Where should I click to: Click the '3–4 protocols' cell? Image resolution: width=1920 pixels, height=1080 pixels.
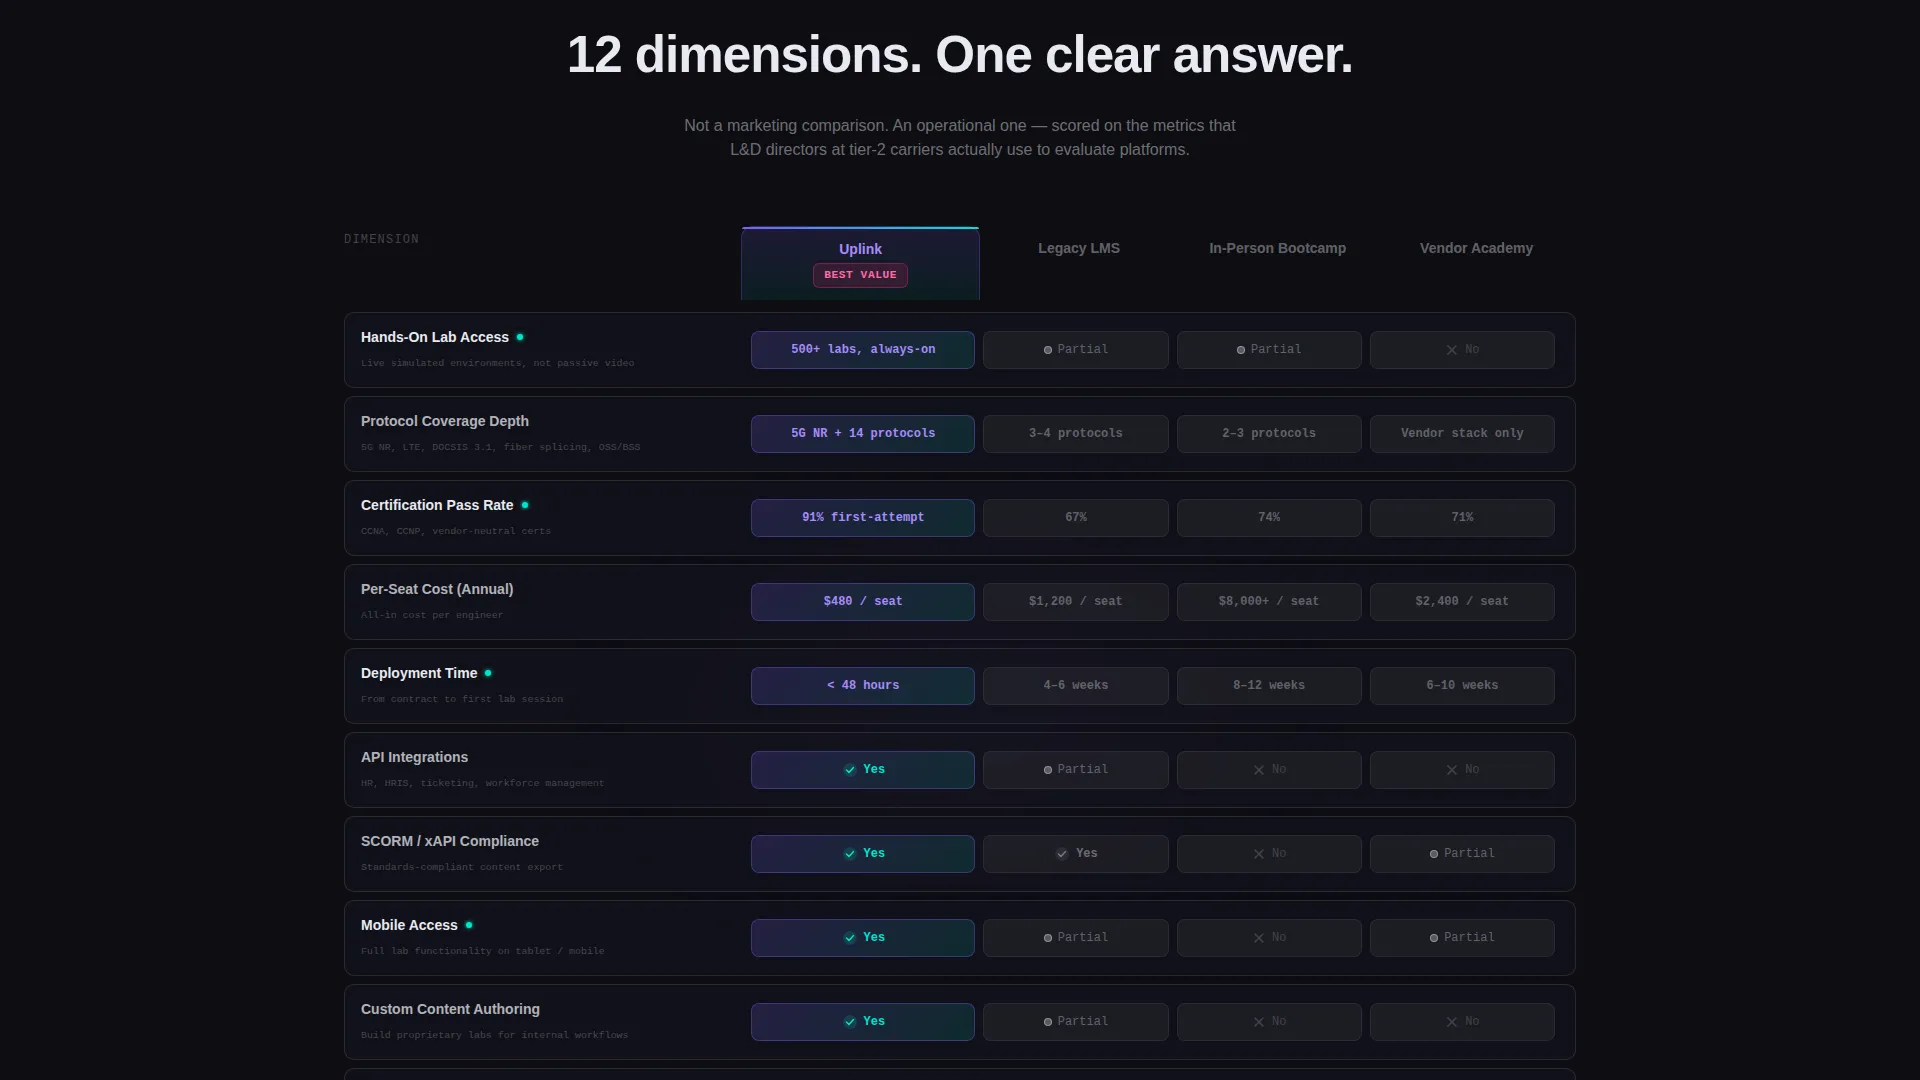tap(1076, 434)
